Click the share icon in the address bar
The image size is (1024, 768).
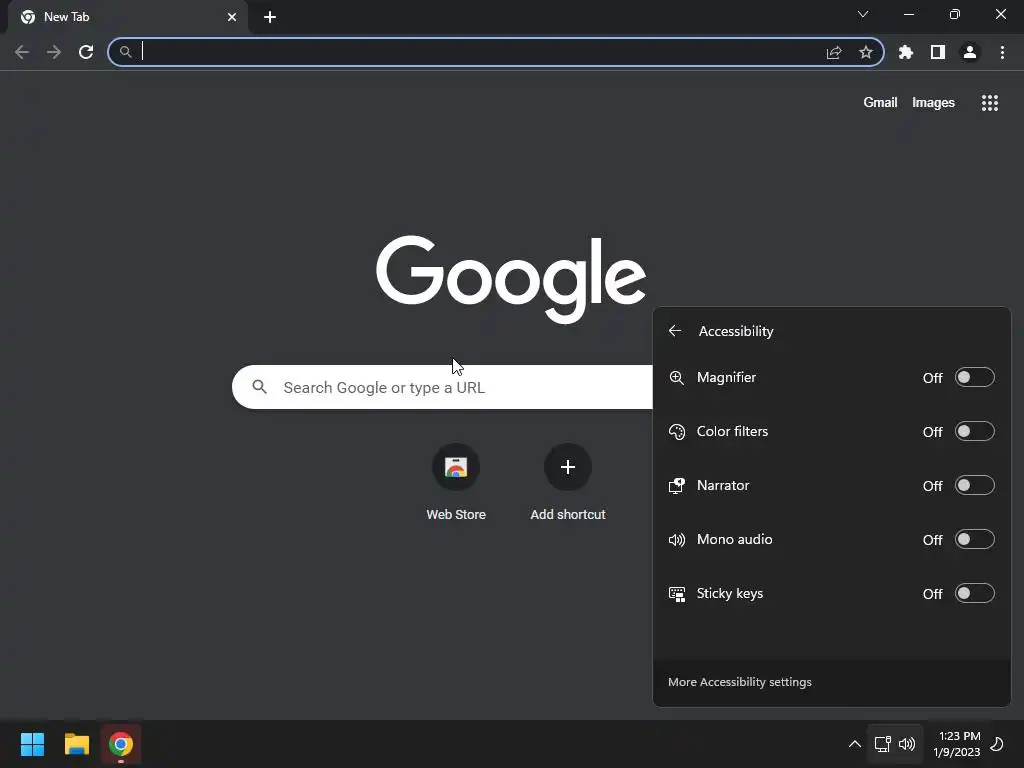click(x=834, y=52)
